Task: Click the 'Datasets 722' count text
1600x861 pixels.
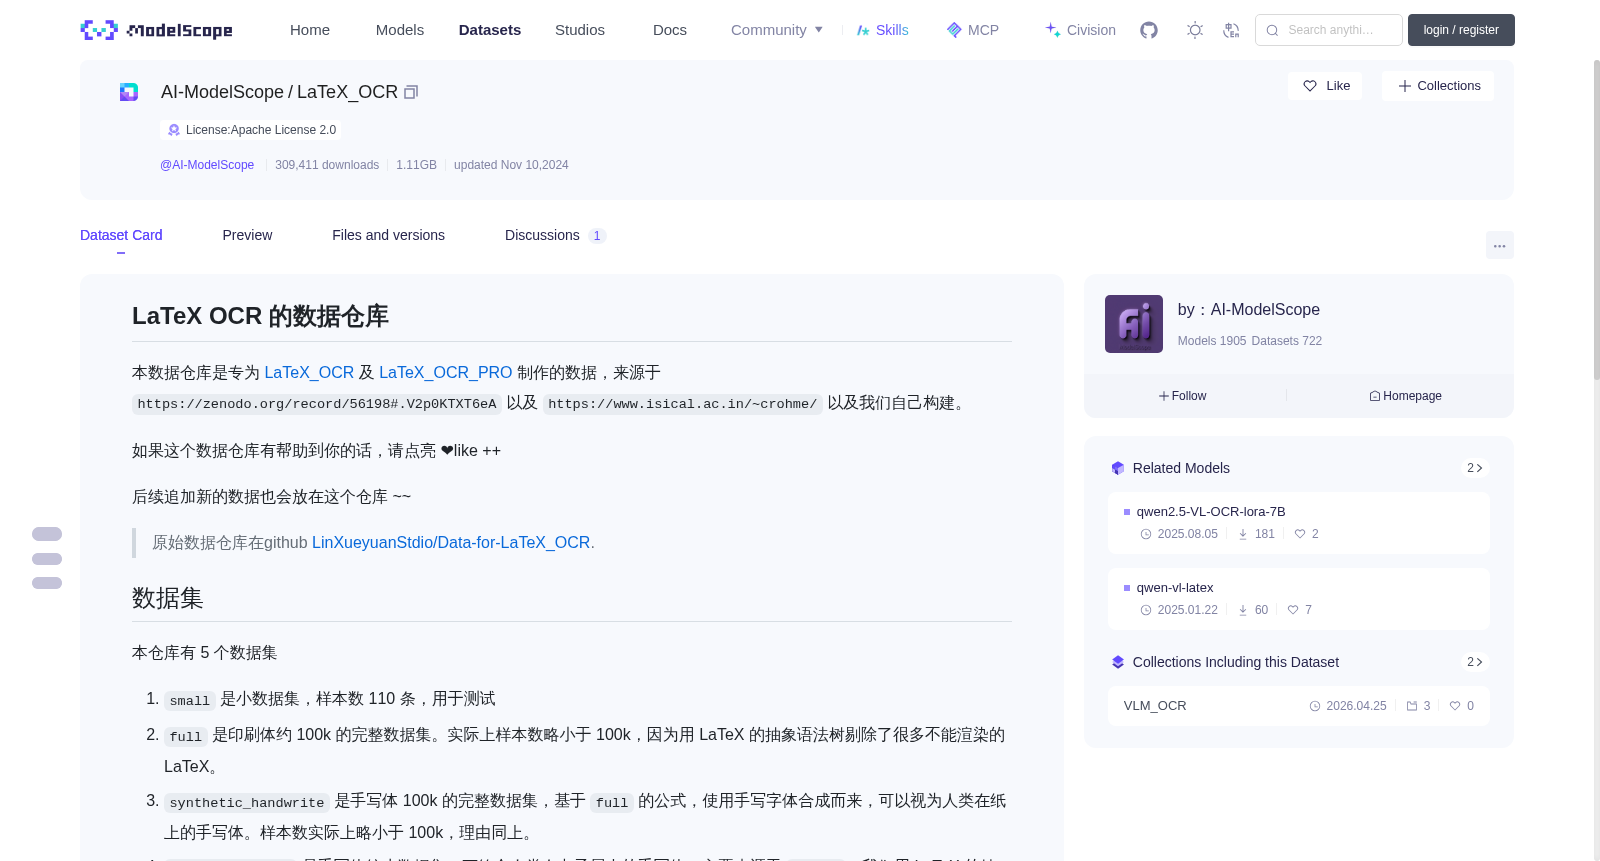Action: click(x=1286, y=341)
